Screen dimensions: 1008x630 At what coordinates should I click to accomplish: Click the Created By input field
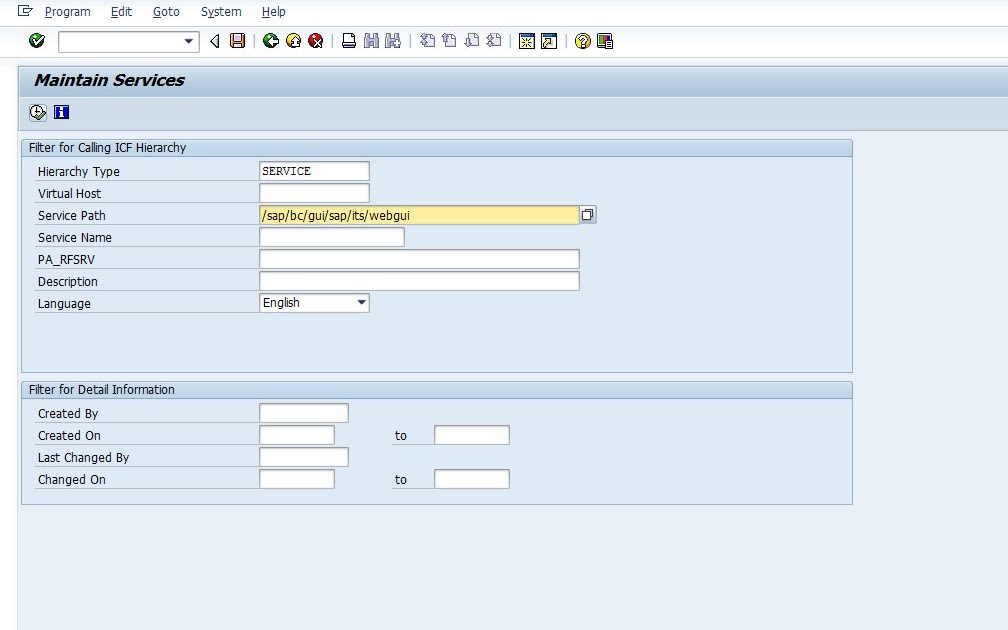(303, 412)
